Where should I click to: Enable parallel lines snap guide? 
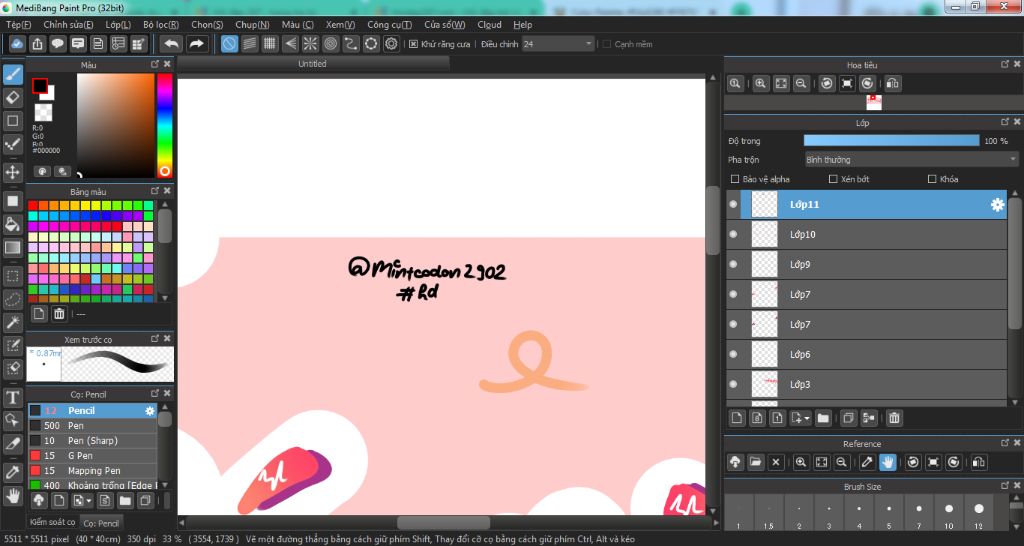point(249,44)
